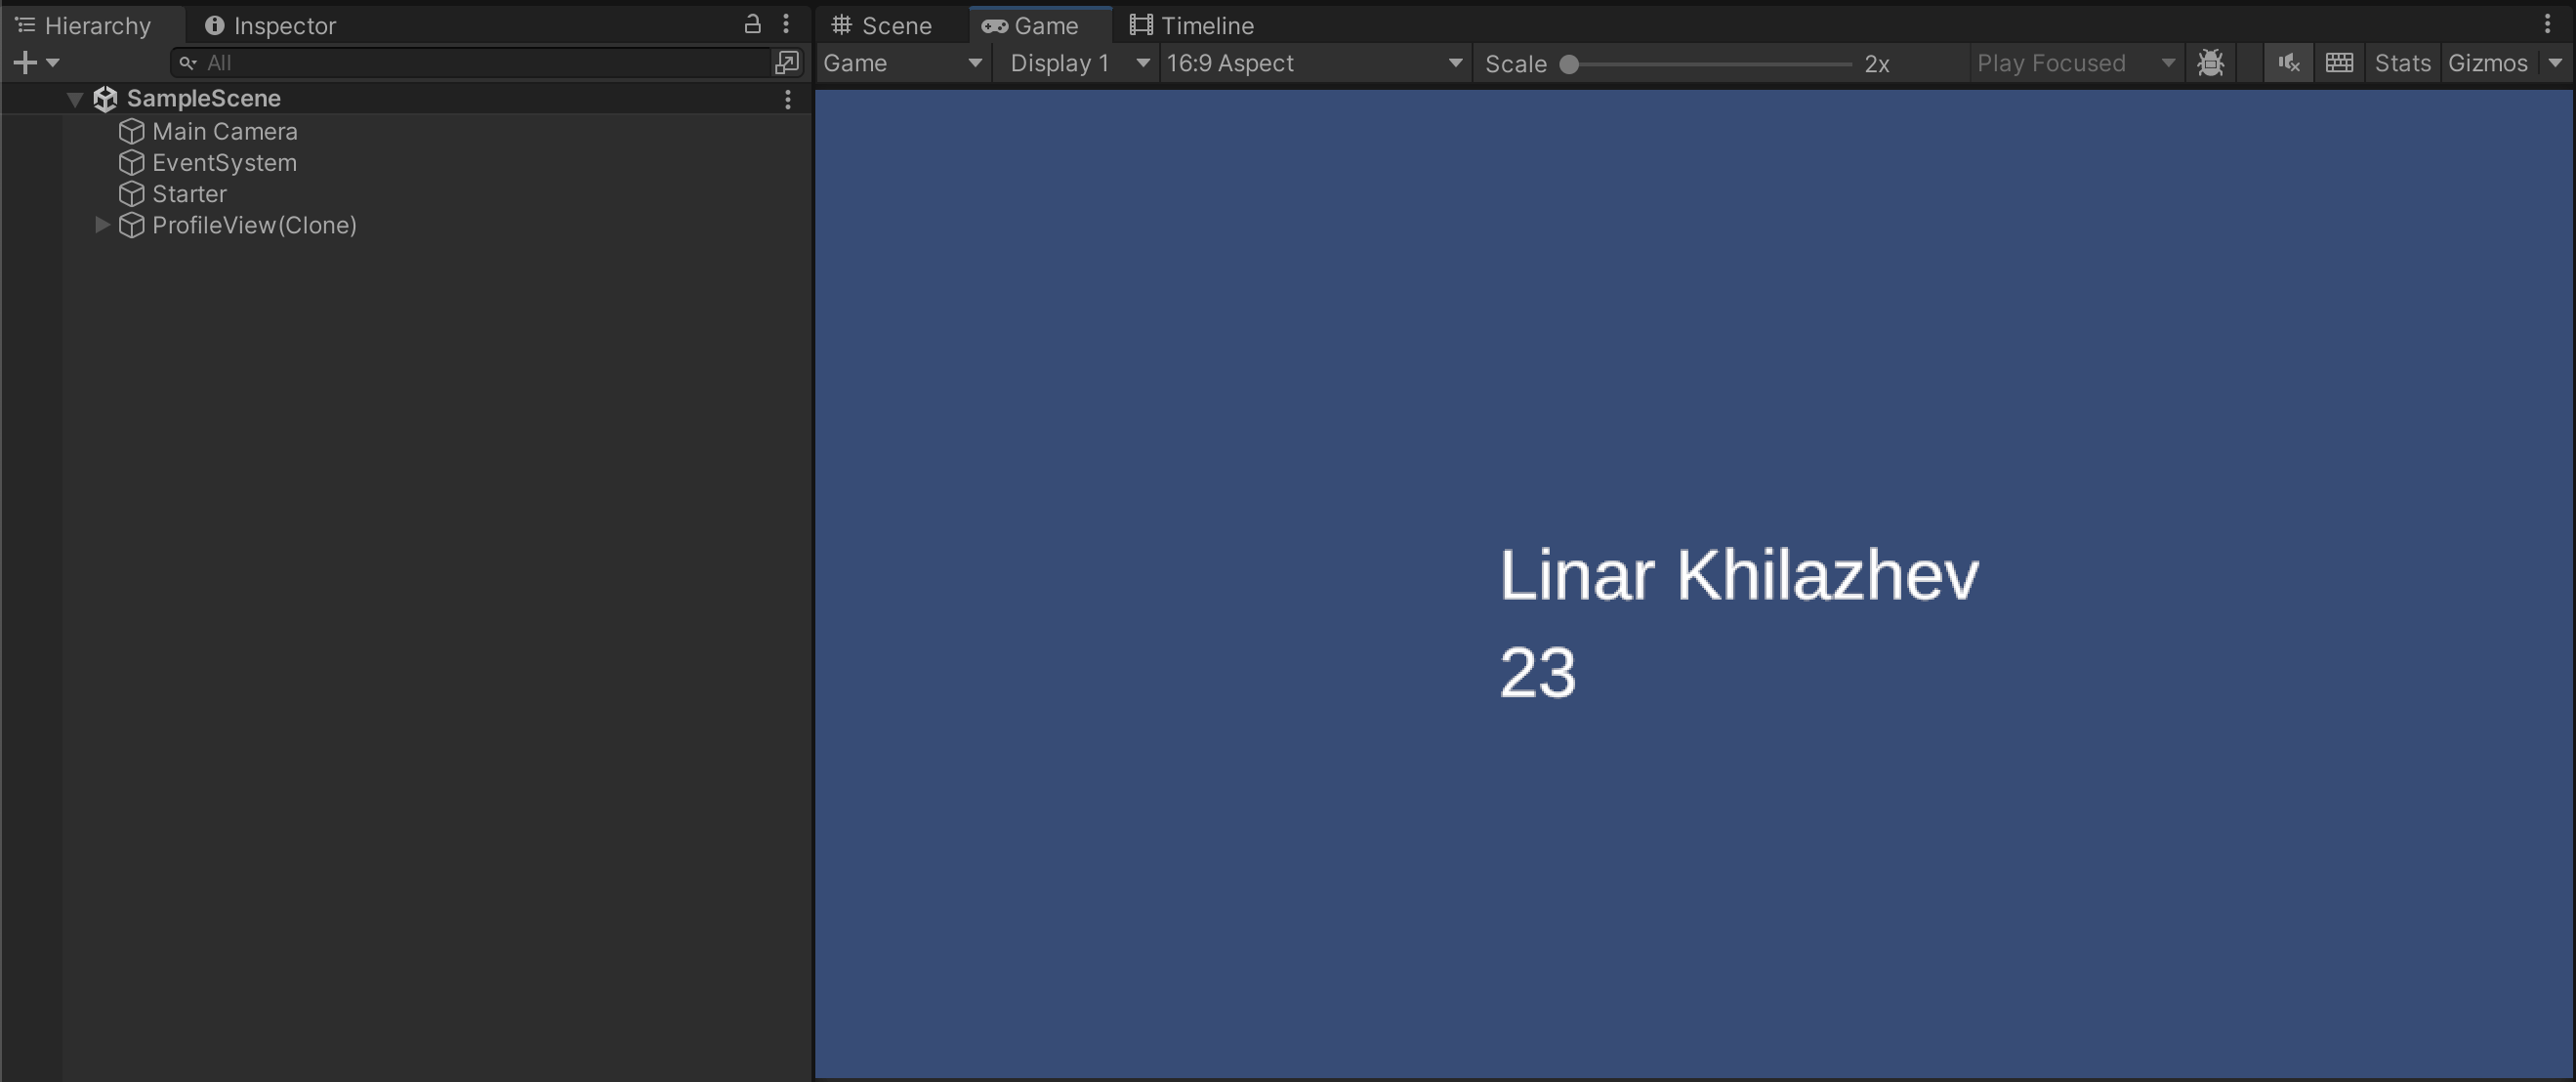Toggle the Stats overlay button
2576x1082 pixels.
click(2402, 63)
